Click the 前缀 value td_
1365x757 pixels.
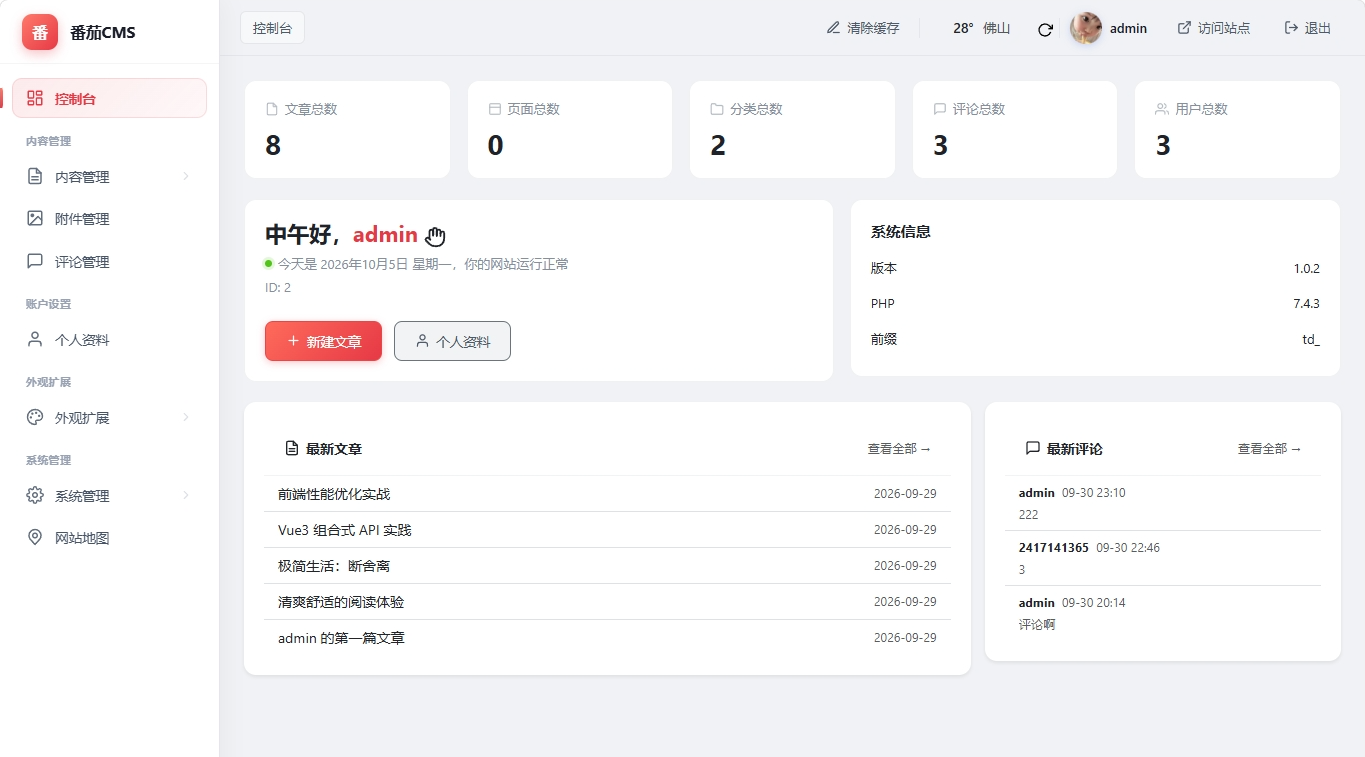[x=1311, y=339]
